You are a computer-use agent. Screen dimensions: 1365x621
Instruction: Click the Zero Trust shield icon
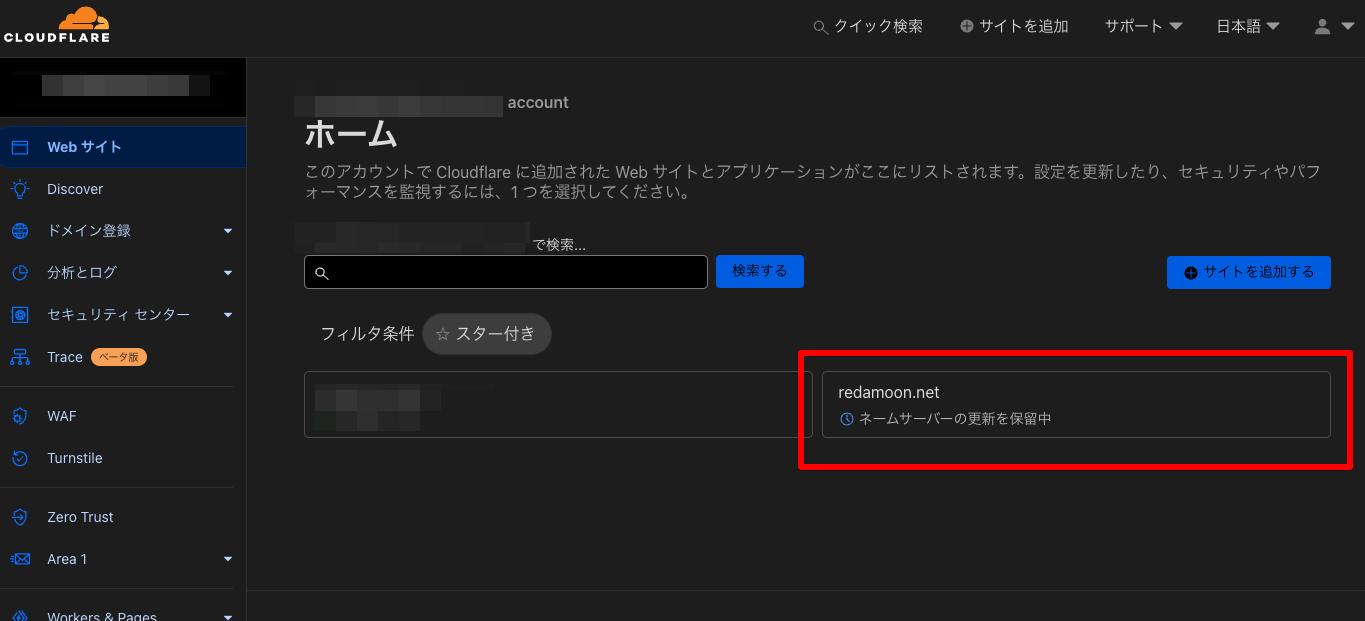[x=20, y=517]
